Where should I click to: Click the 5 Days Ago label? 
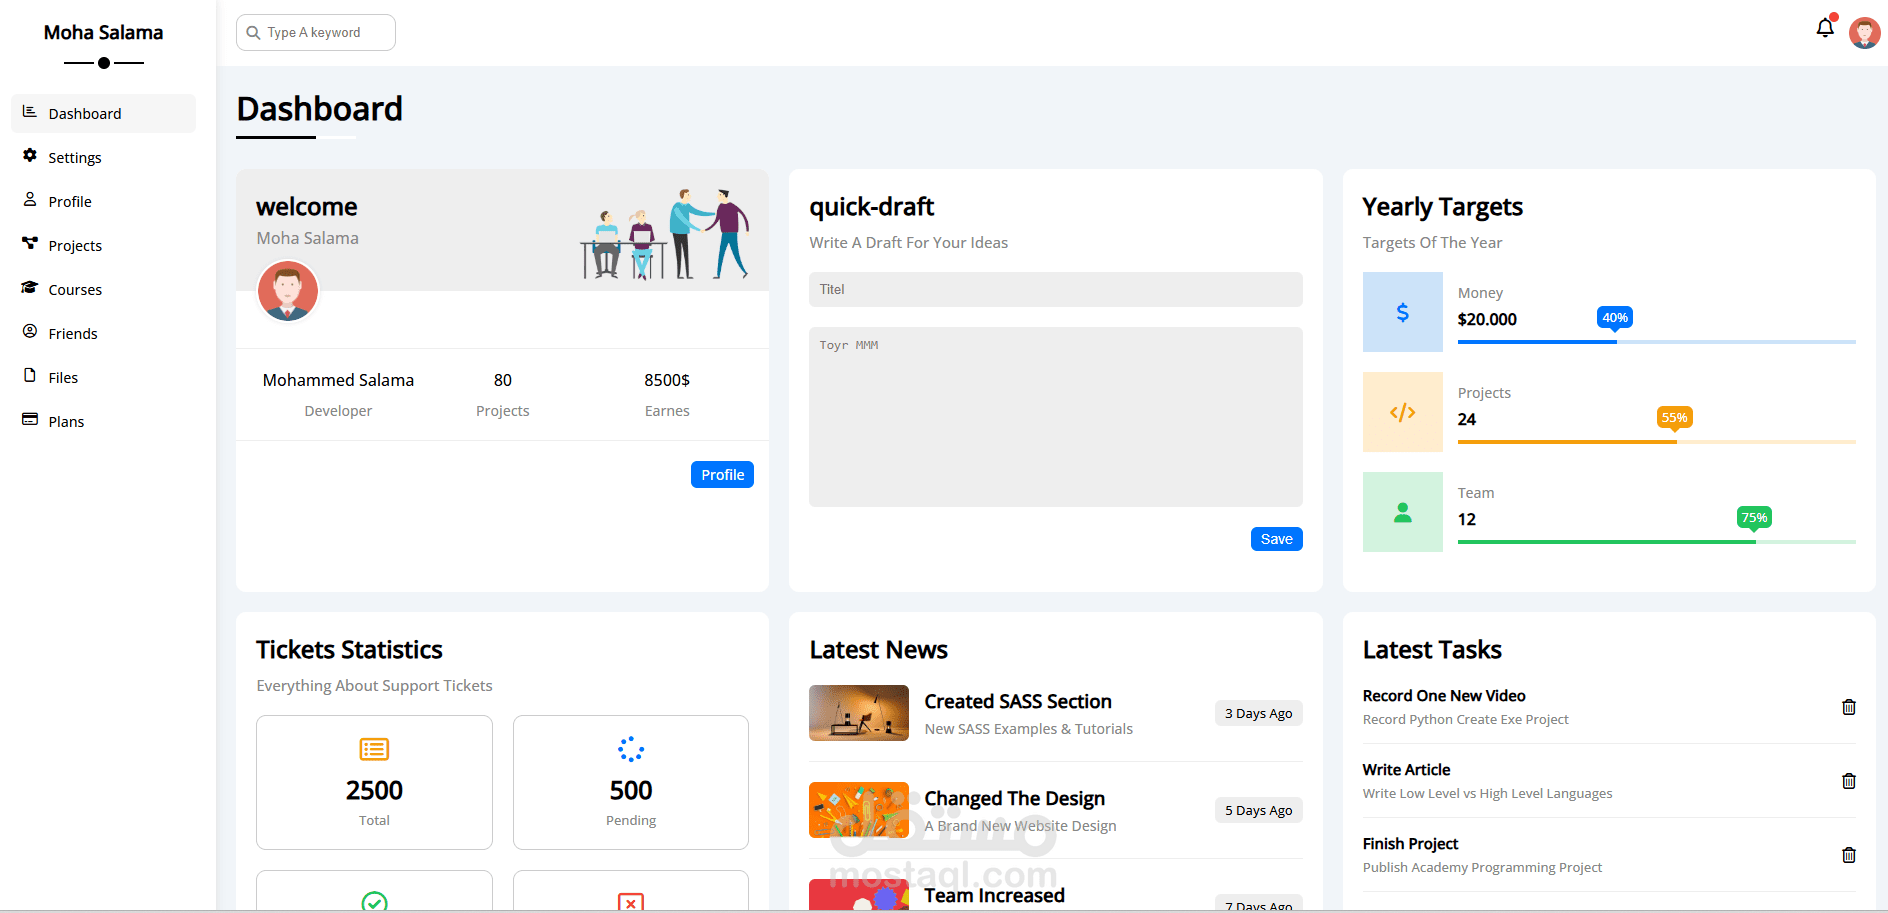1258,810
